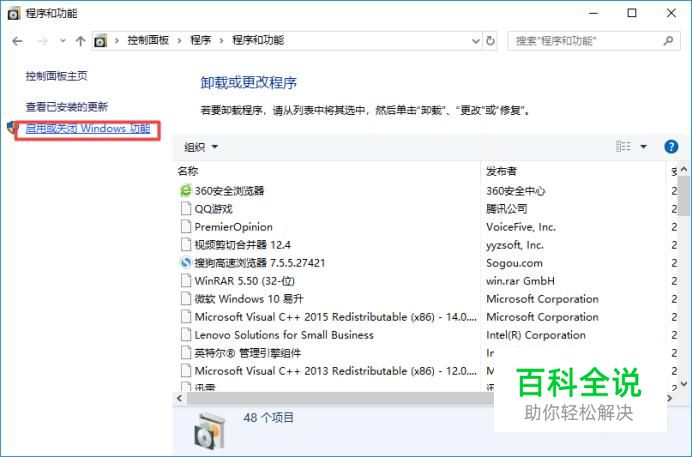This screenshot has height=457, width=692.
Task: Select 微软 Windows 10 易升 entry
Action: (x=249, y=299)
